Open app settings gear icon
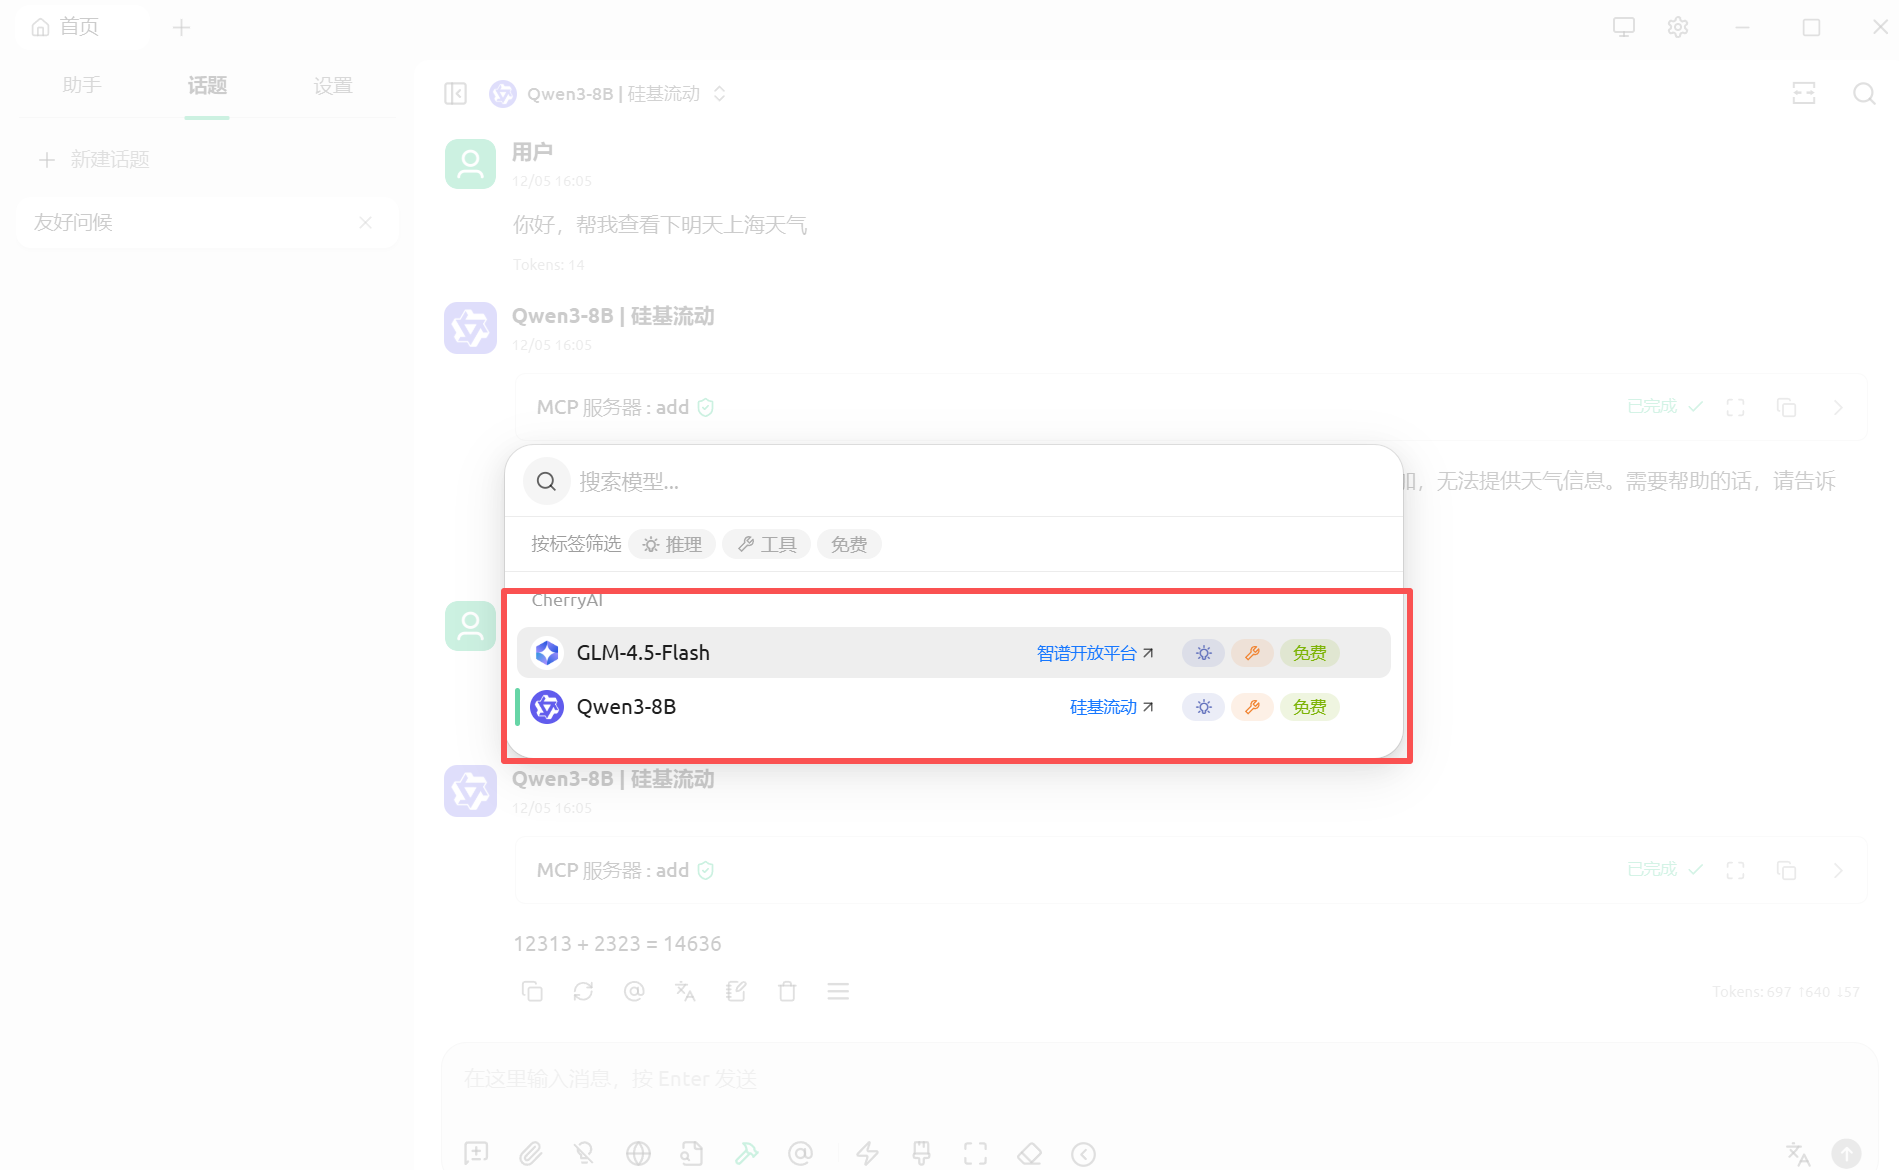Viewport: 1899px width, 1170px height. point(1678,27)
